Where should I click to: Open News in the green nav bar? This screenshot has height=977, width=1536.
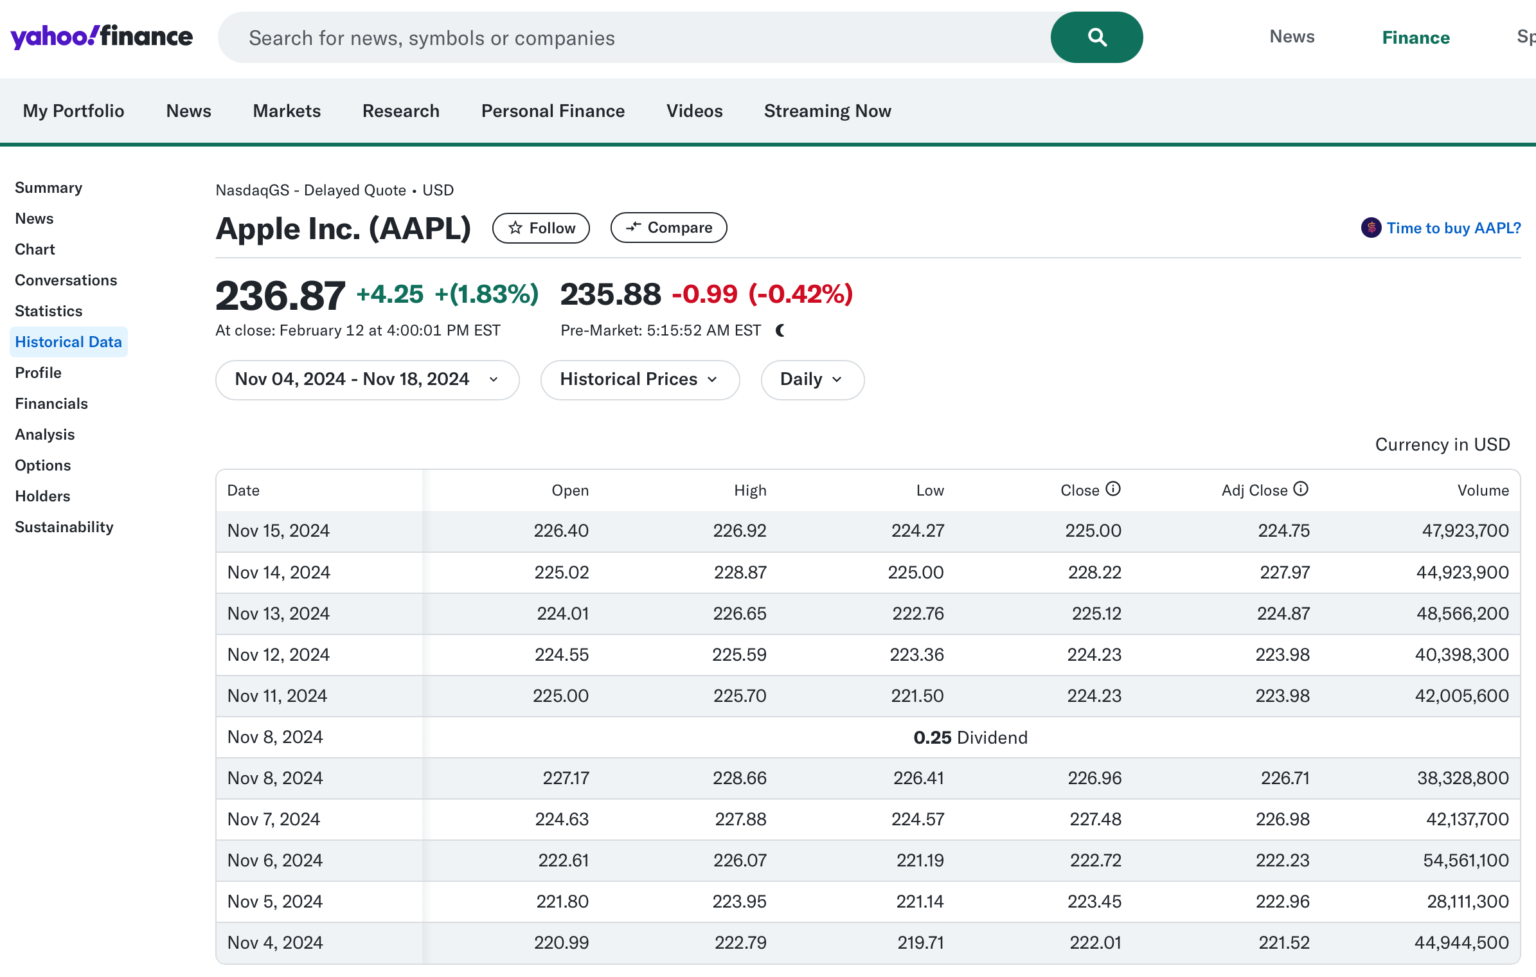189,111
